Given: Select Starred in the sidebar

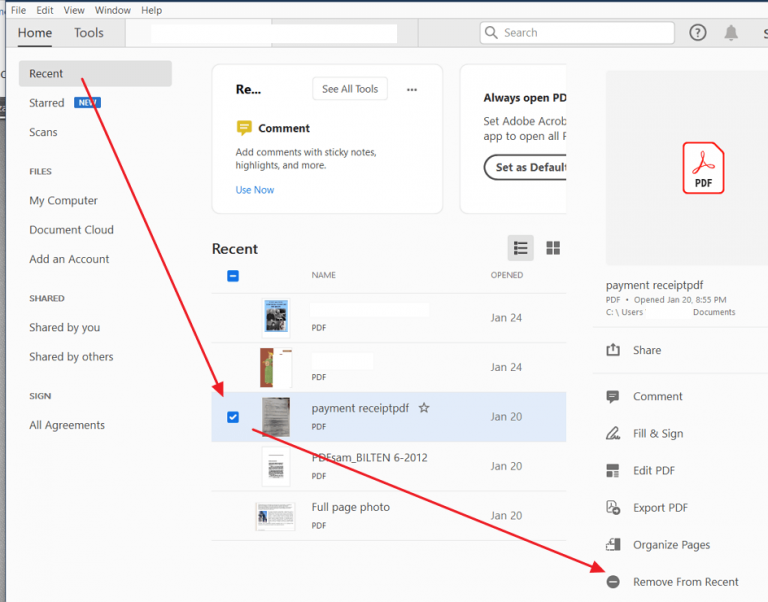Looking at the screenshot, I should [47, 103].
